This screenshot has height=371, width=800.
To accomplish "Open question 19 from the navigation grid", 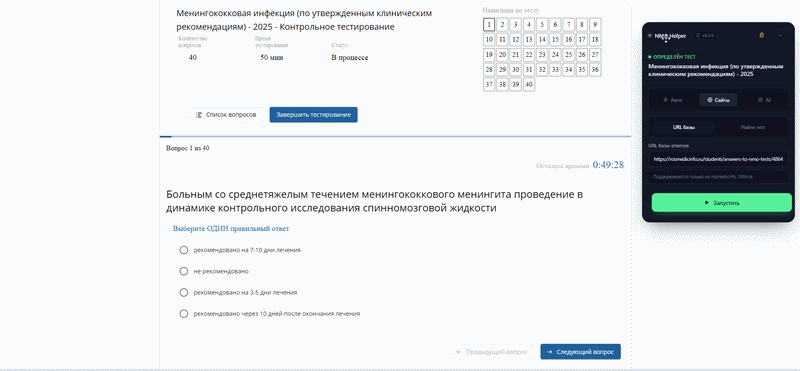I will (x=489, y=55).
